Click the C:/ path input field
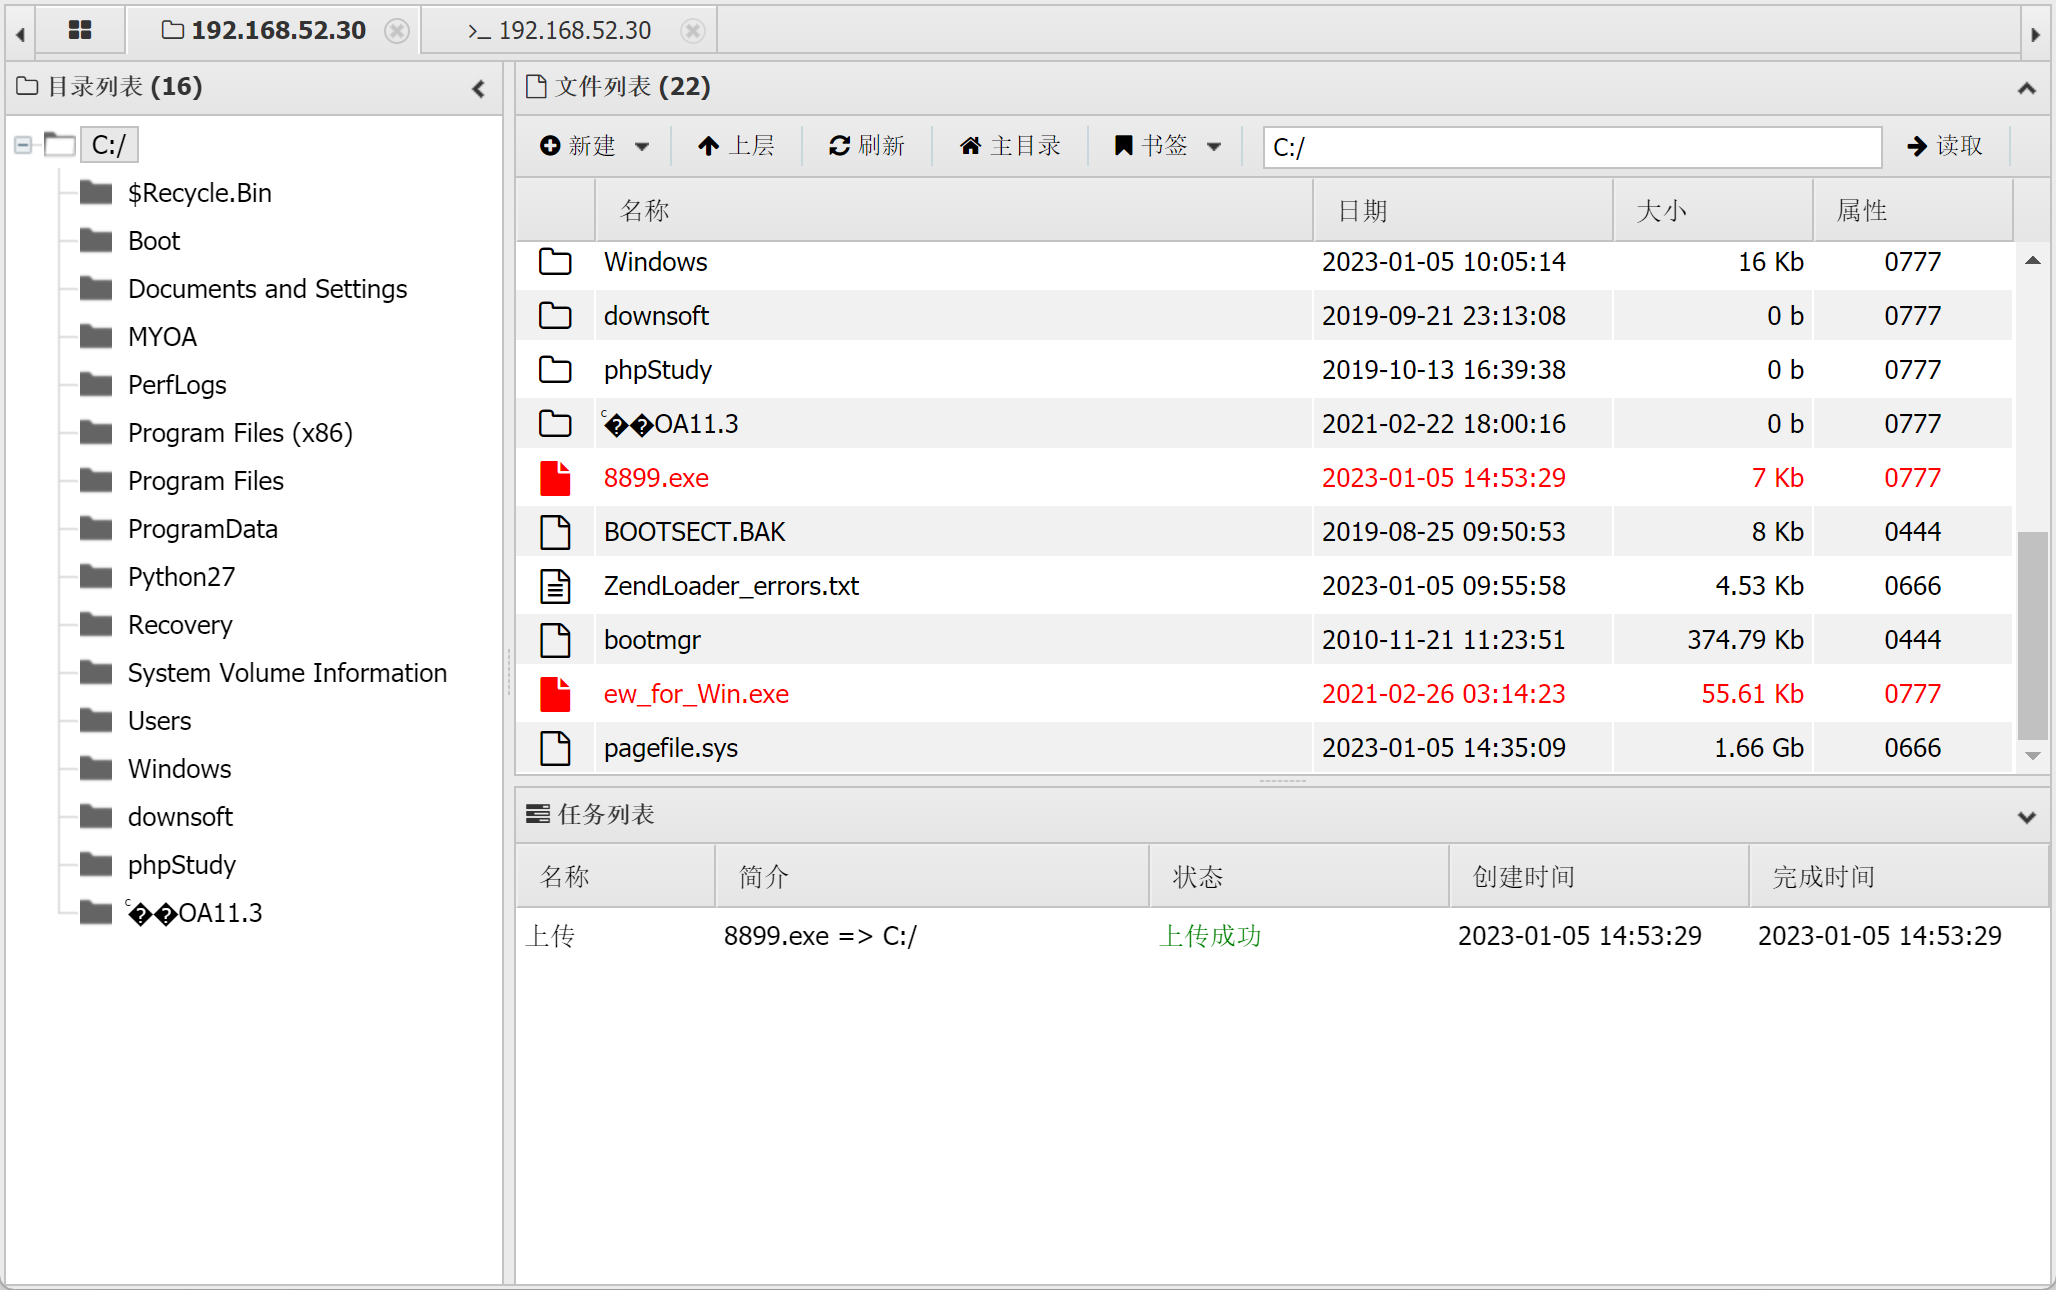The height and width of the screenshot is (1290, 2056). coord(1570,147)
